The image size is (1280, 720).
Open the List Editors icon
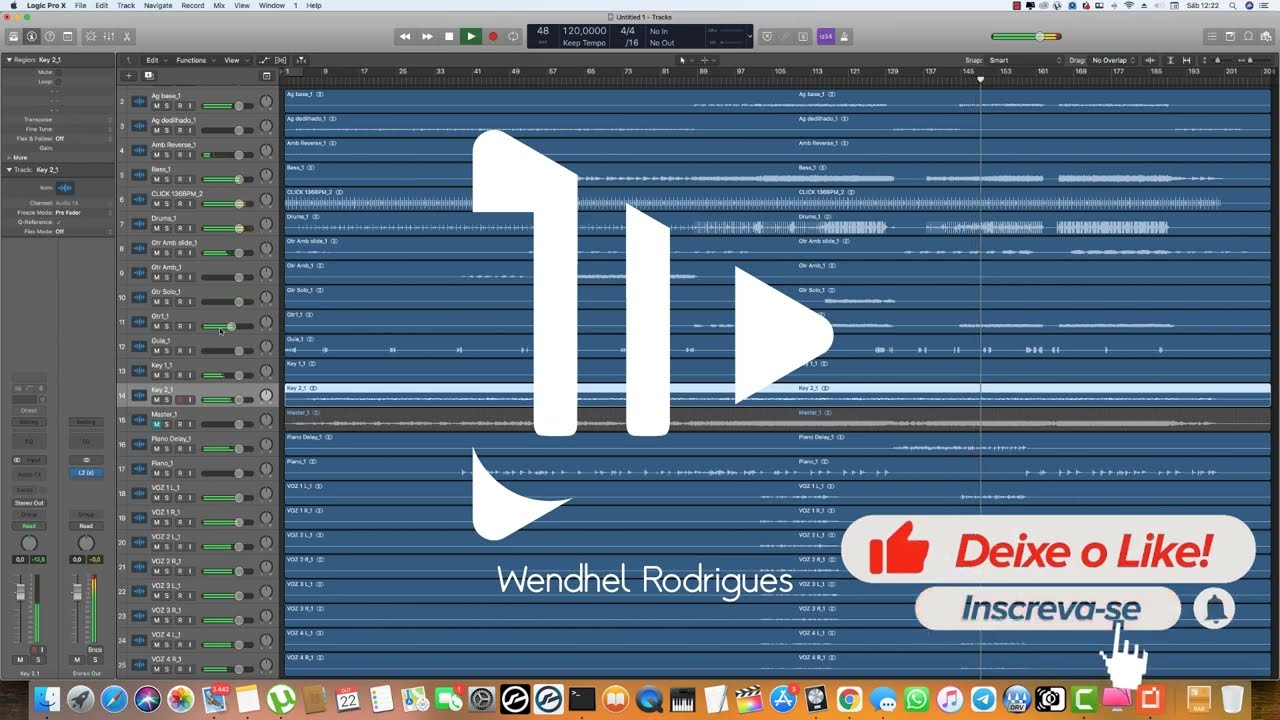(x=1211, y=36)
